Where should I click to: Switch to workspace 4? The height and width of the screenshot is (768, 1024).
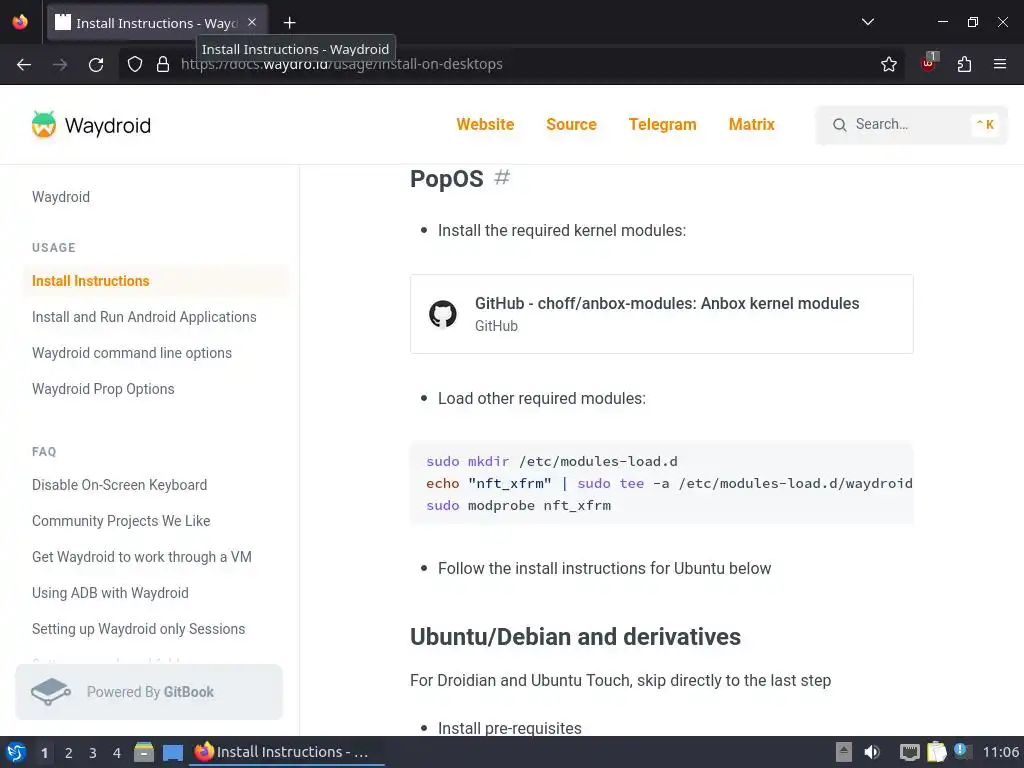click(x=117, y=753)
